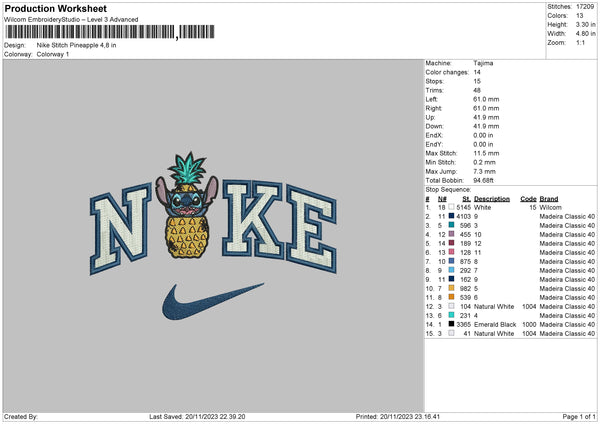
Task: Click the Stitch pineapple character in the design
Action: pos(186,206)
